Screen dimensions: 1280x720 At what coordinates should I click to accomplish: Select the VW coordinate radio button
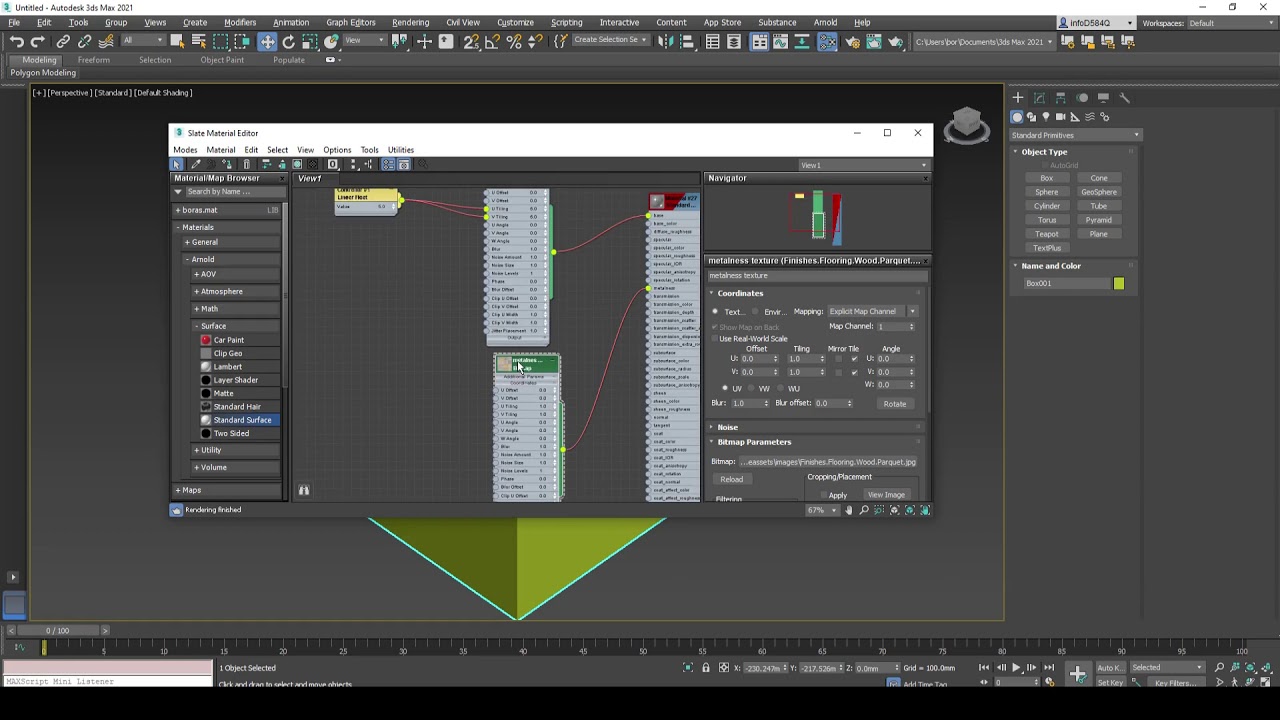[x=753, y=388]
